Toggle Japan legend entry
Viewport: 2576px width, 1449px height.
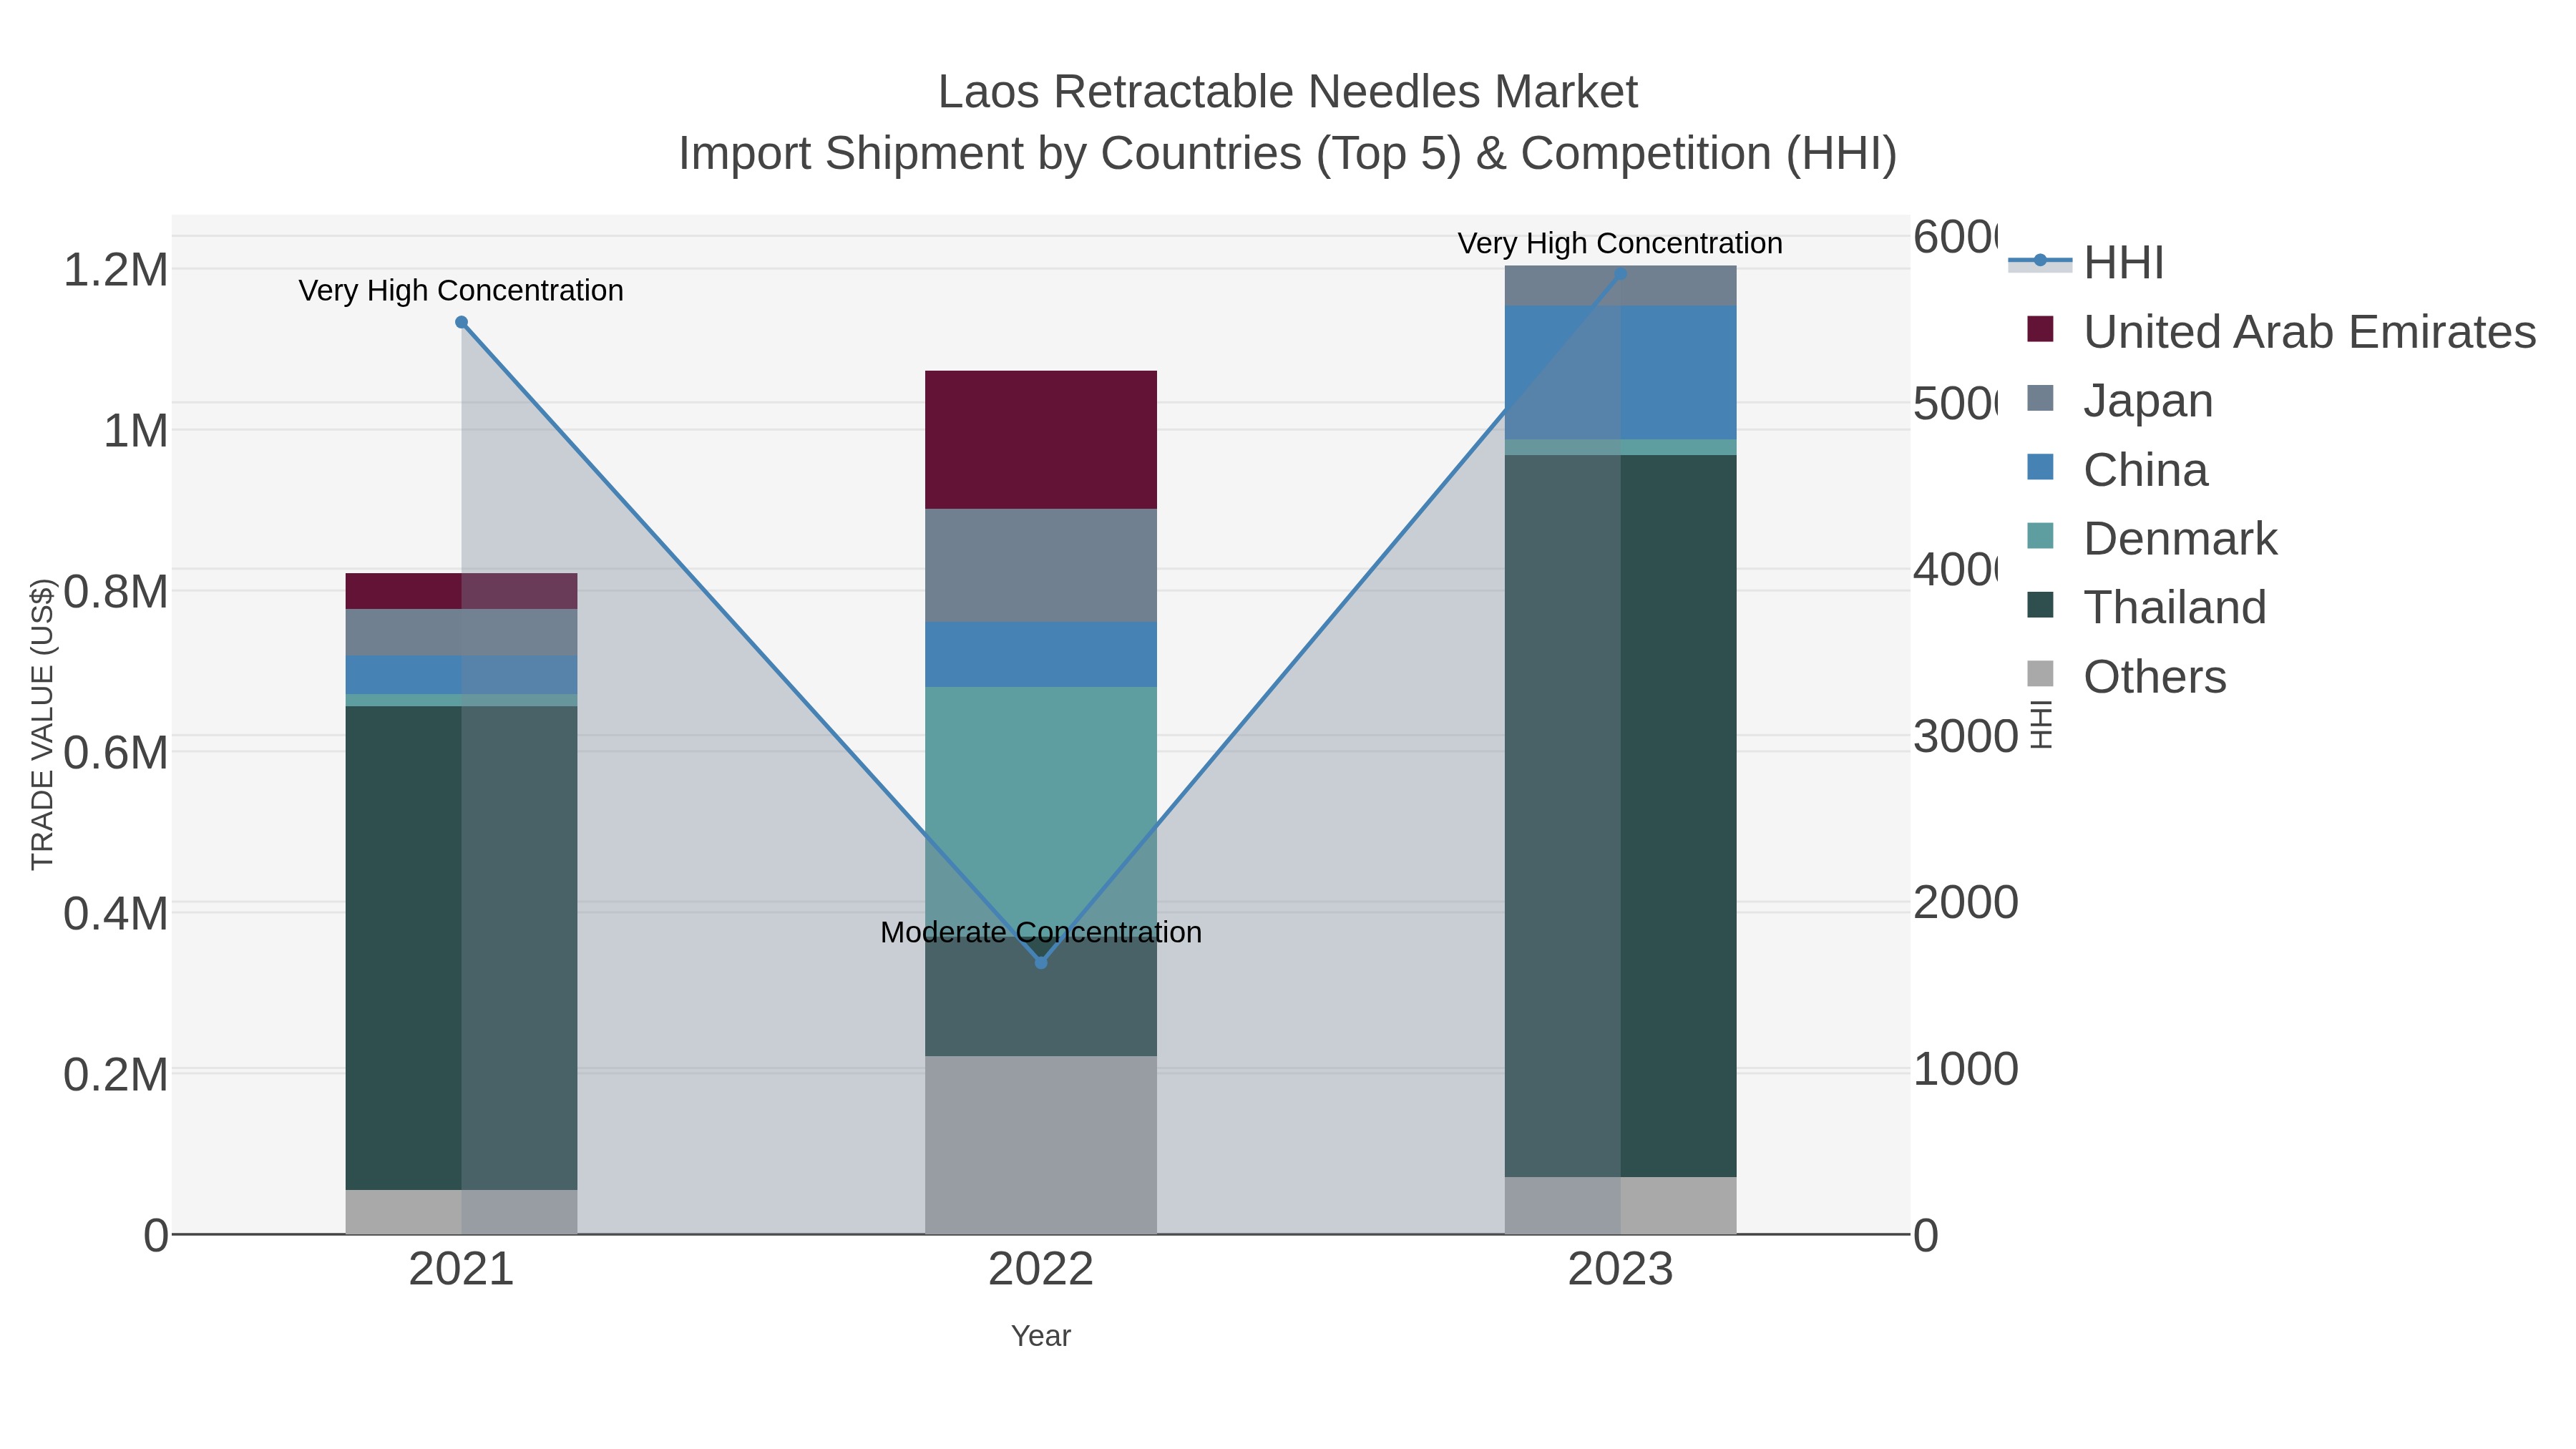pyautogui.click(x=2119, y=401)
